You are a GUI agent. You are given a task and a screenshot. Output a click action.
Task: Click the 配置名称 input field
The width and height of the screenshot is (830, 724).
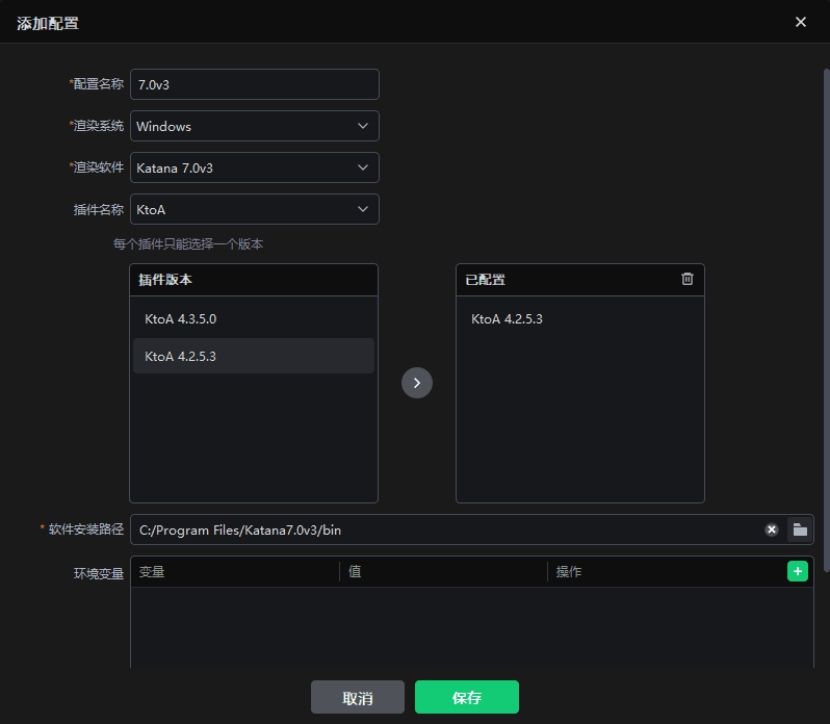coord(255,84)
